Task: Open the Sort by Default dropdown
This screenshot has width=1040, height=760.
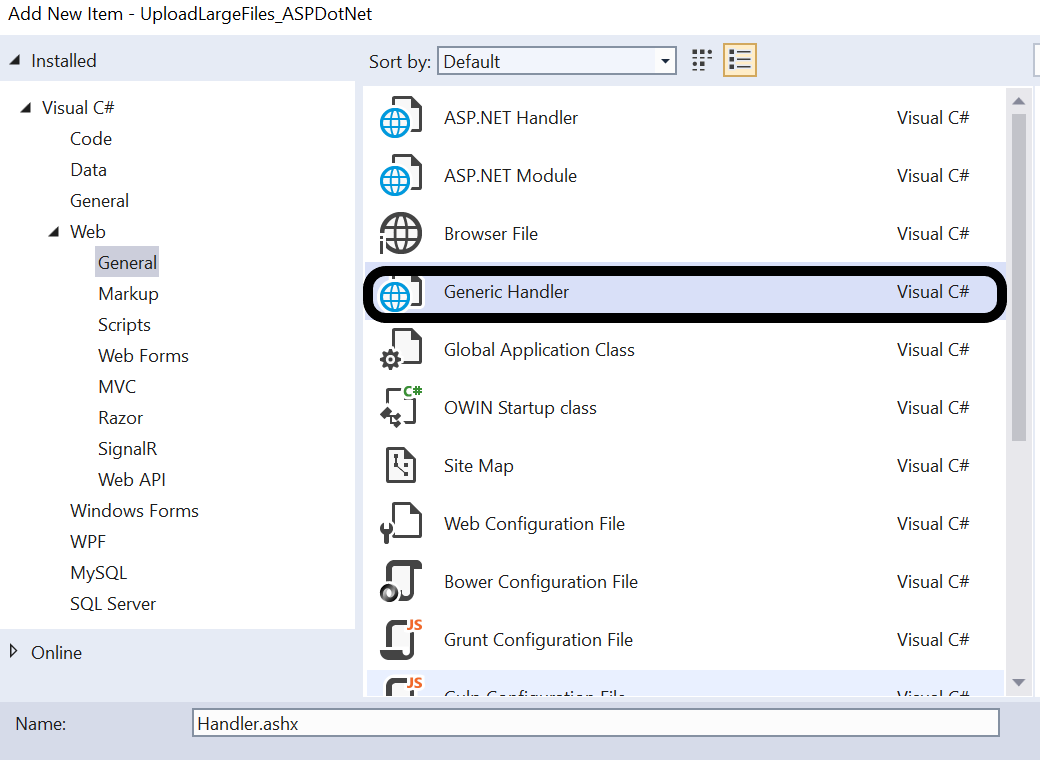Action: pyautogui.click(x=556, y=61)
